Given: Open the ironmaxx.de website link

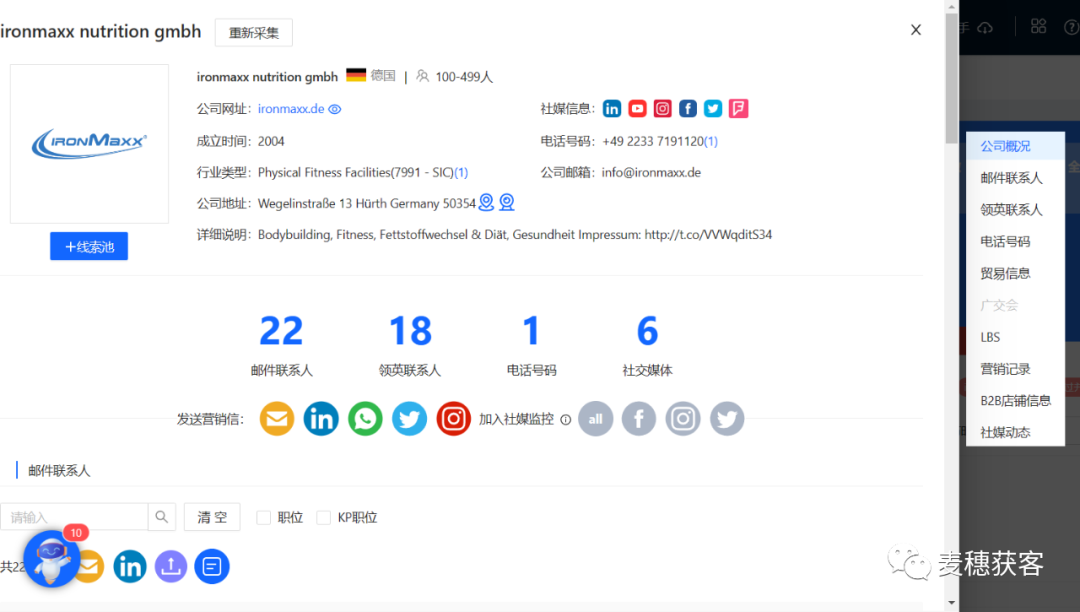Looking at the screenshot, I should pyautogui.click(x=291, y=109).
